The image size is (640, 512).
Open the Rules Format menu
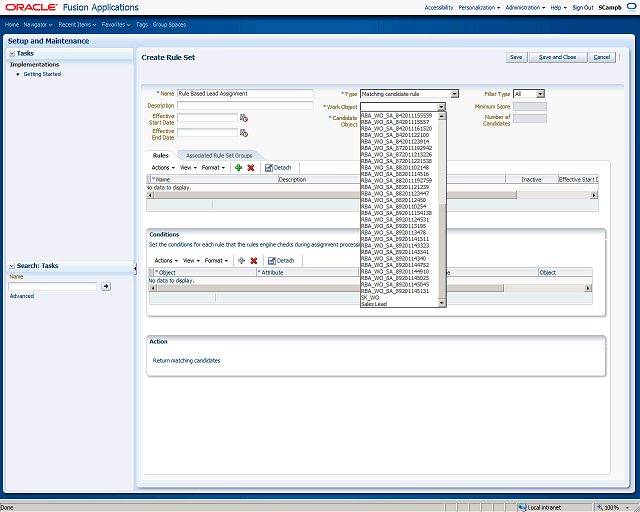tap(213, 167)
